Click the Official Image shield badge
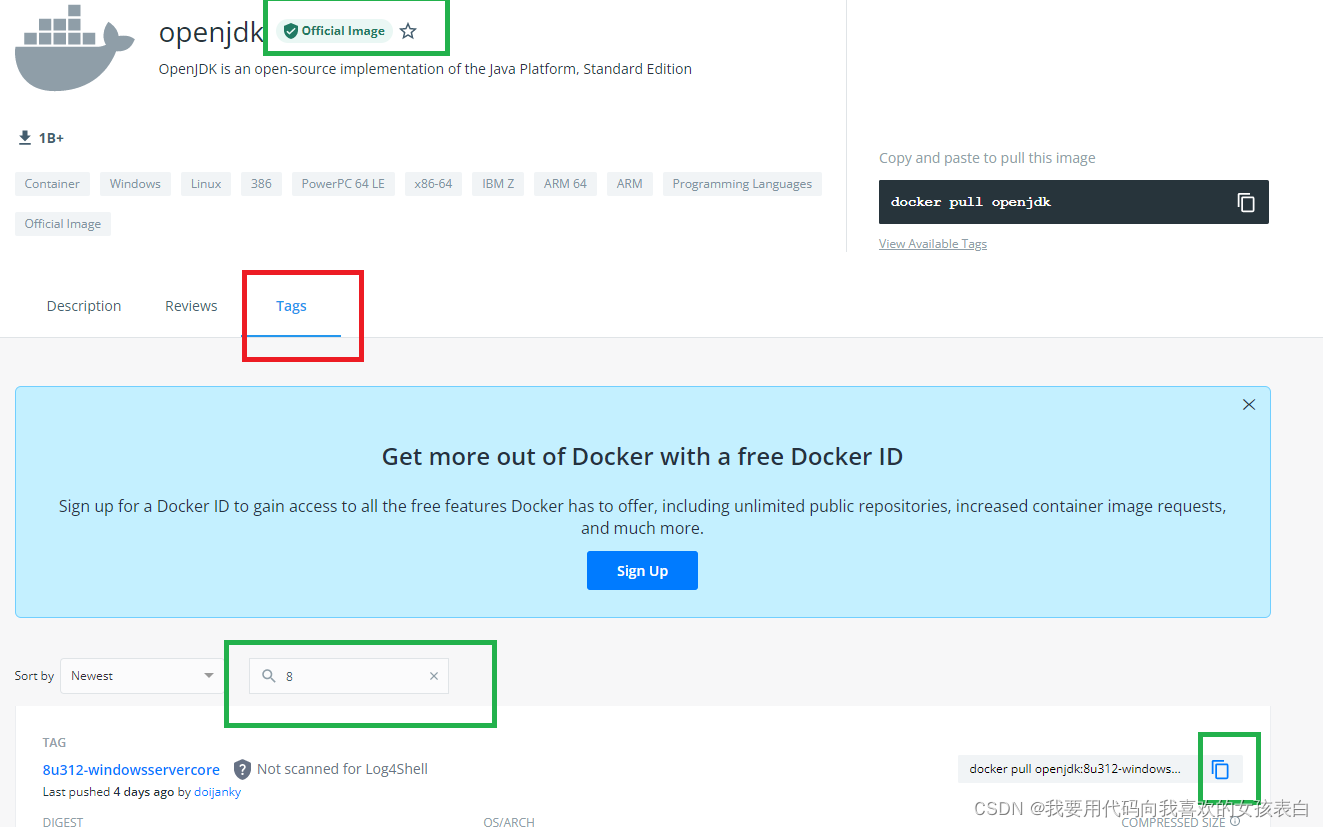The height and width of the screenshot is (827, 1323). coord(333,30)
